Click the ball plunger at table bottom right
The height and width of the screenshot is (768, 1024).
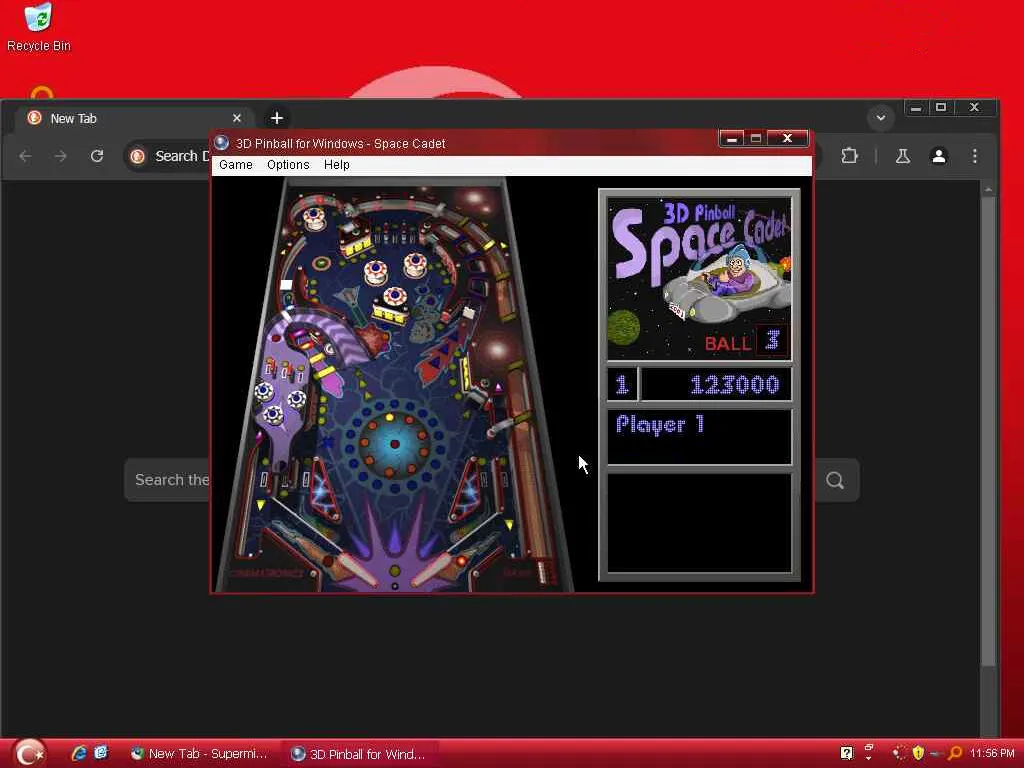pyautogui.click(x=543, y=572)
